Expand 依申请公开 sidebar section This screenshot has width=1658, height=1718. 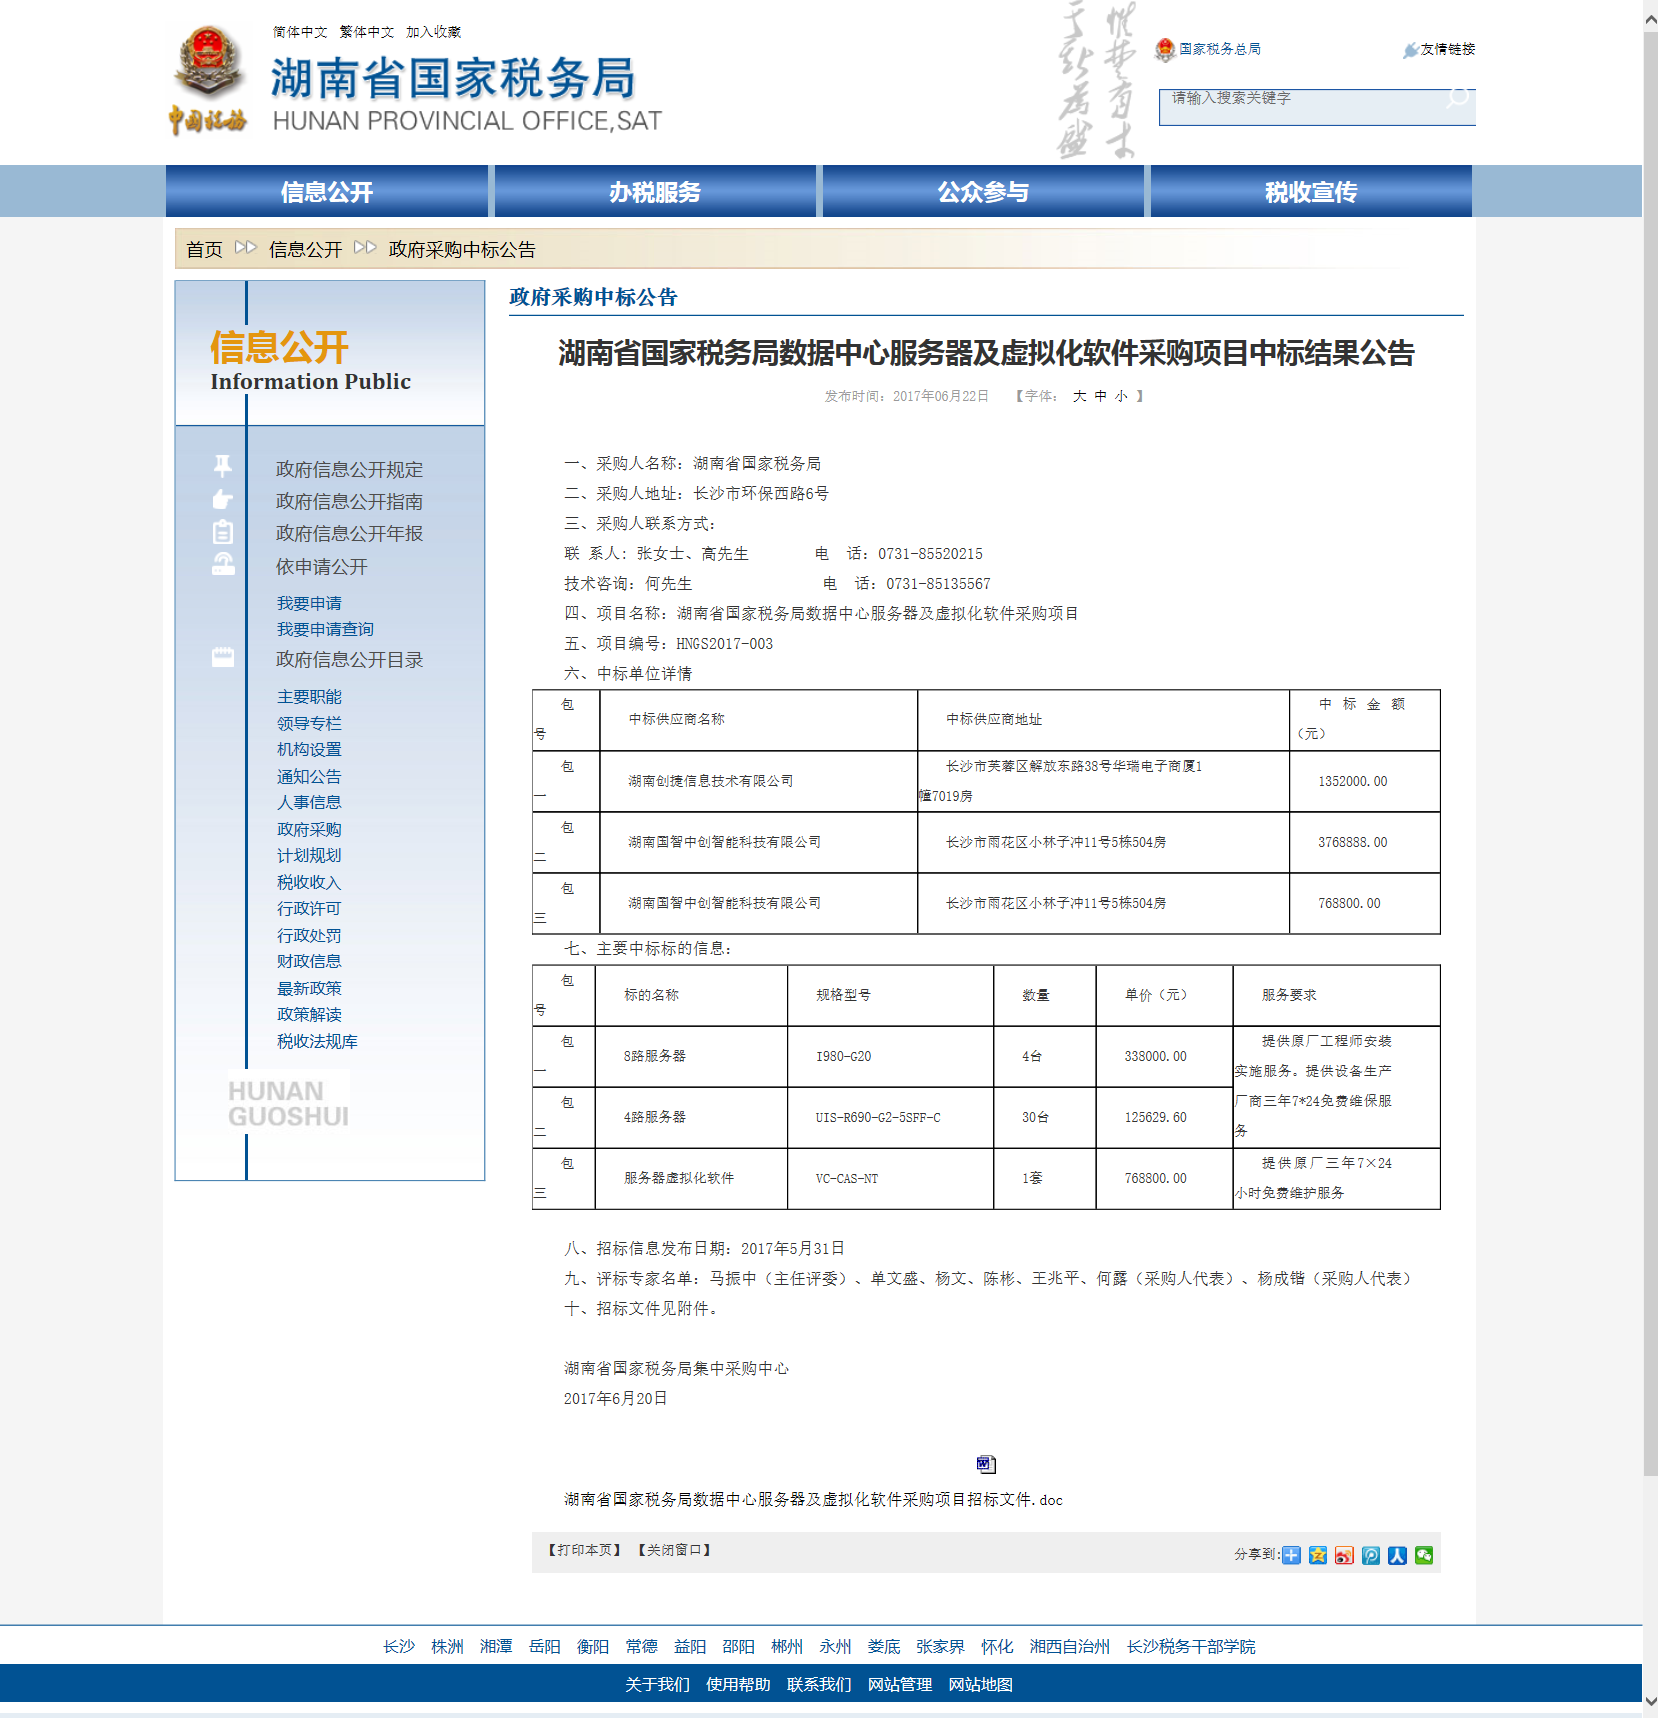point(322,567)
